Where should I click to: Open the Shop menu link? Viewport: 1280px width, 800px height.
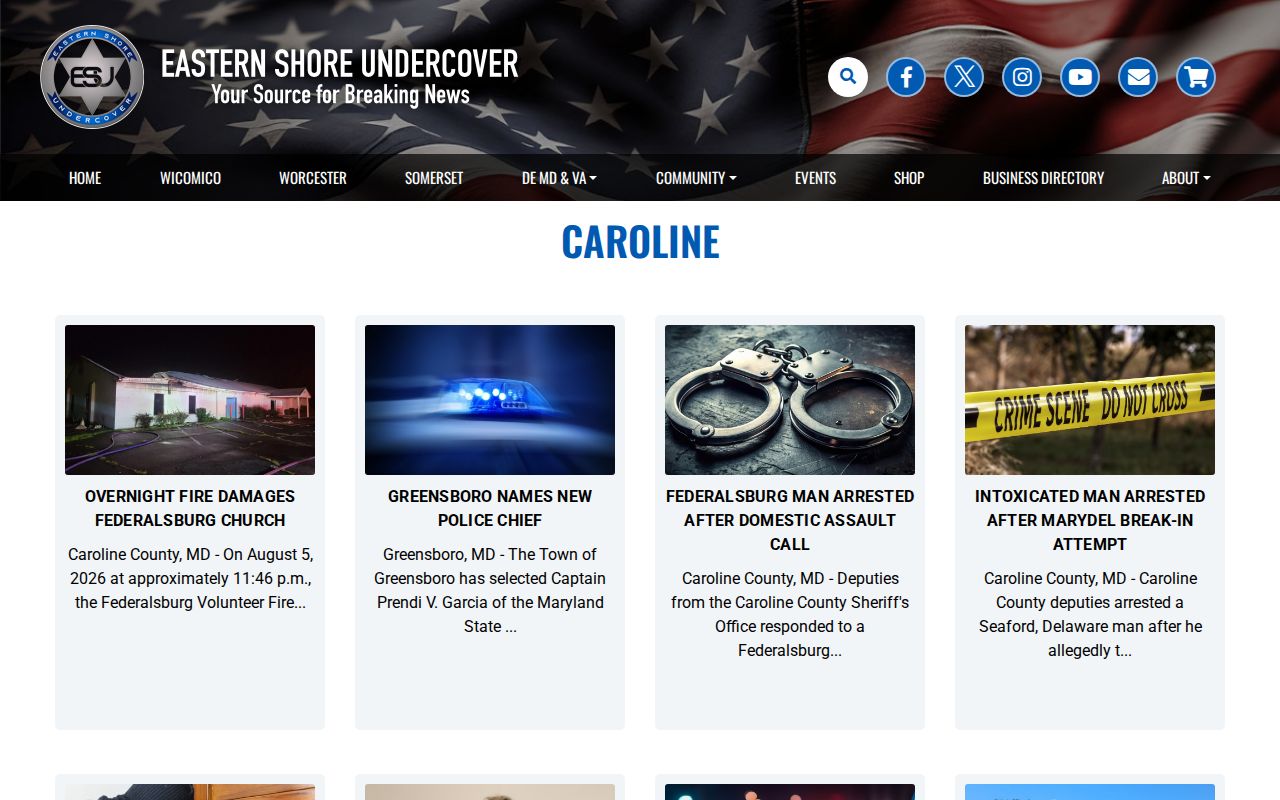[x=909, y=178]
